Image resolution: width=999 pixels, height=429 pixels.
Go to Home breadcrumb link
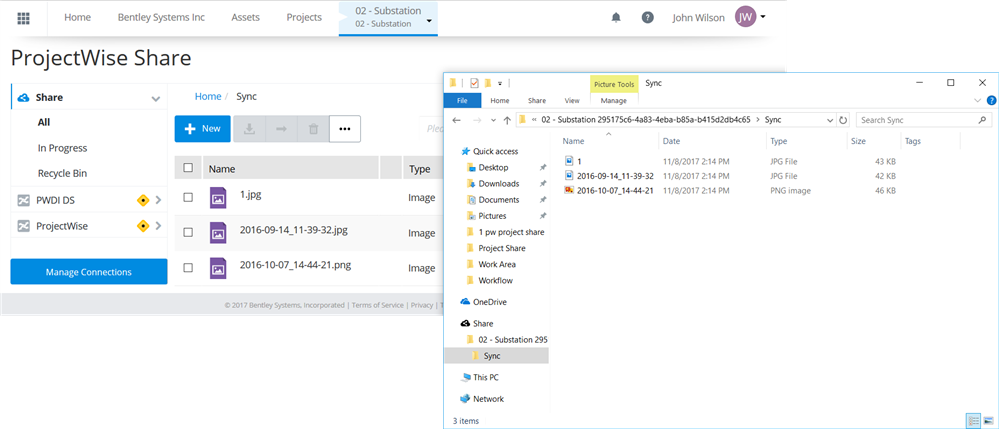[208, 97]
